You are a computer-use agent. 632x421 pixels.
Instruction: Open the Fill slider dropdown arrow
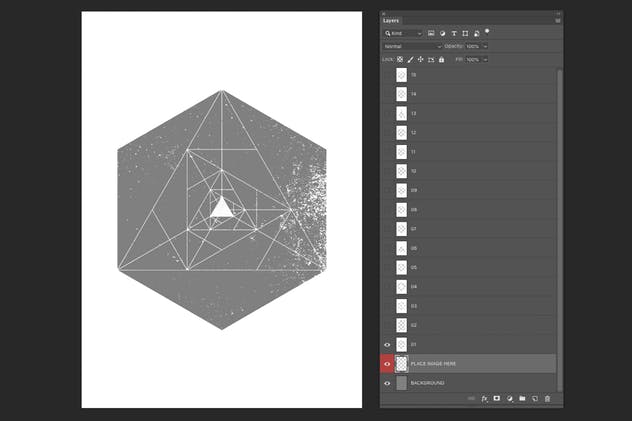click(485, 60)
